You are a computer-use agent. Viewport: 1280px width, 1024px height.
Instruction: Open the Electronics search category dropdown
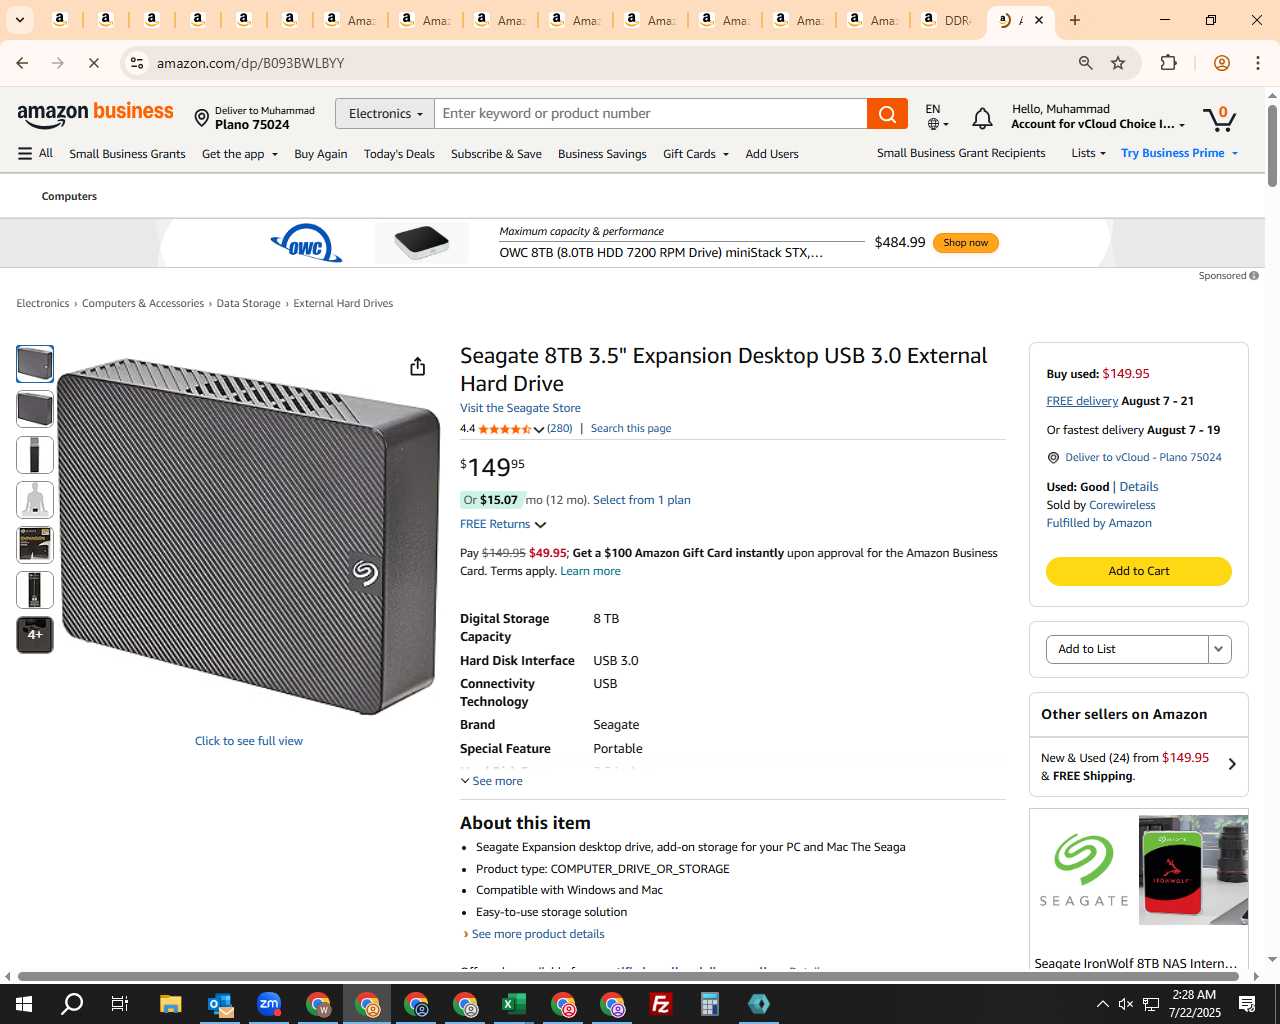click(x=385, y=114)
